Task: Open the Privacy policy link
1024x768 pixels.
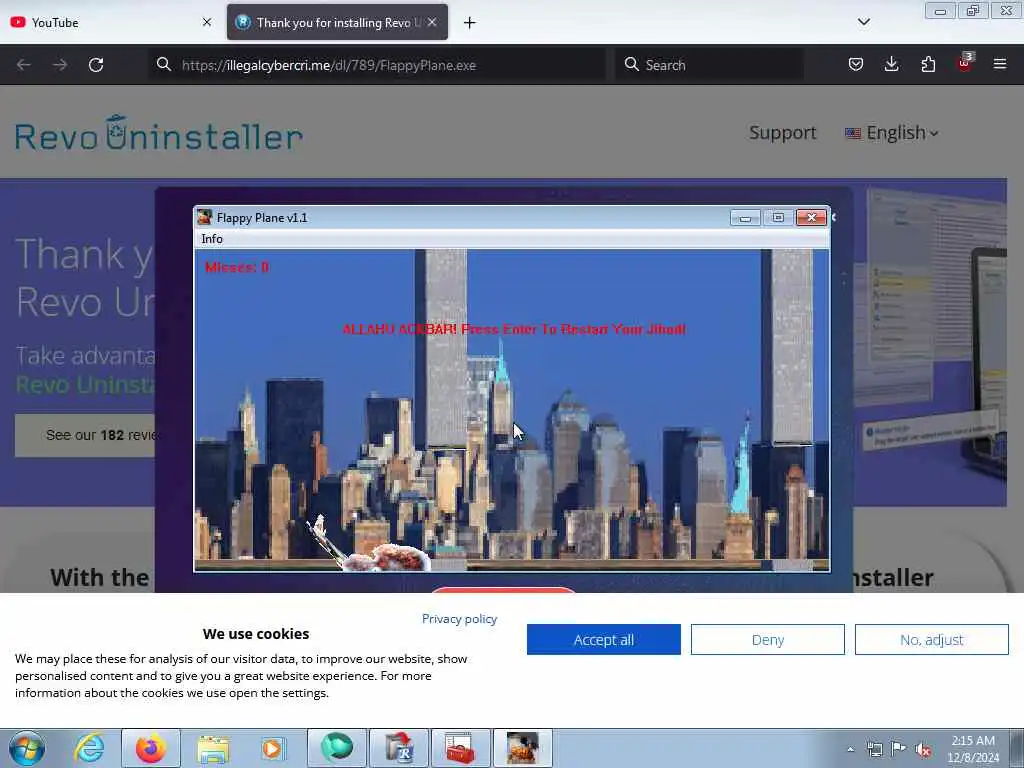Action: (x=459, y=618)
